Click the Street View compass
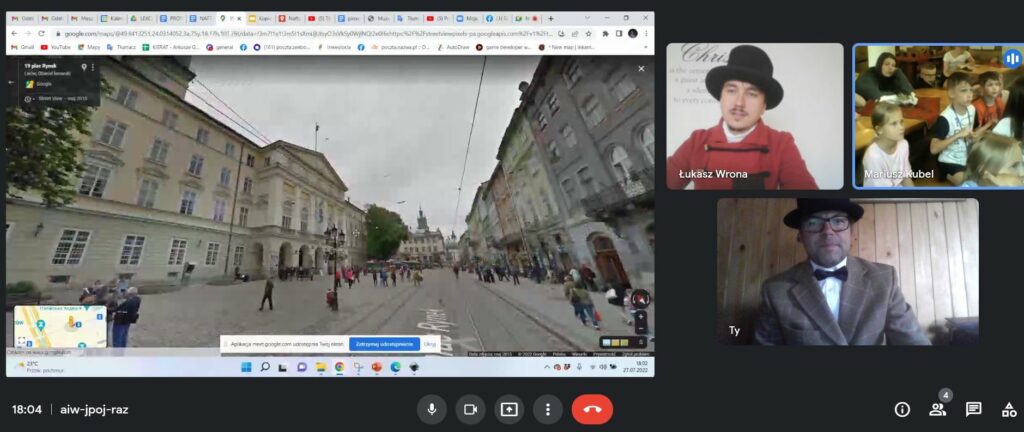Viewport: 1024px width, 432px height. [x=640, y=297]
